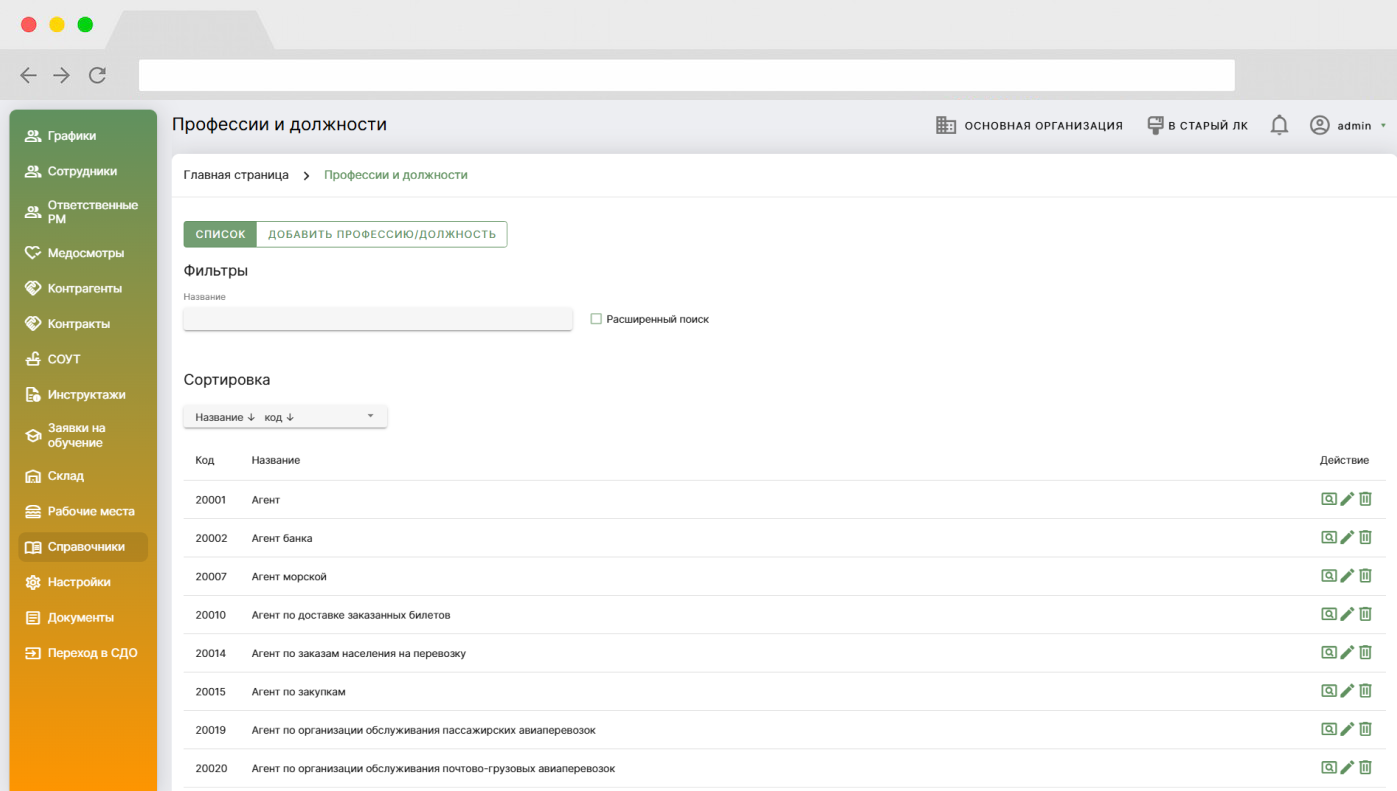The image size is (1397, 791).
Task: Focus the Название filter field
Action: [x=378, y=319]
